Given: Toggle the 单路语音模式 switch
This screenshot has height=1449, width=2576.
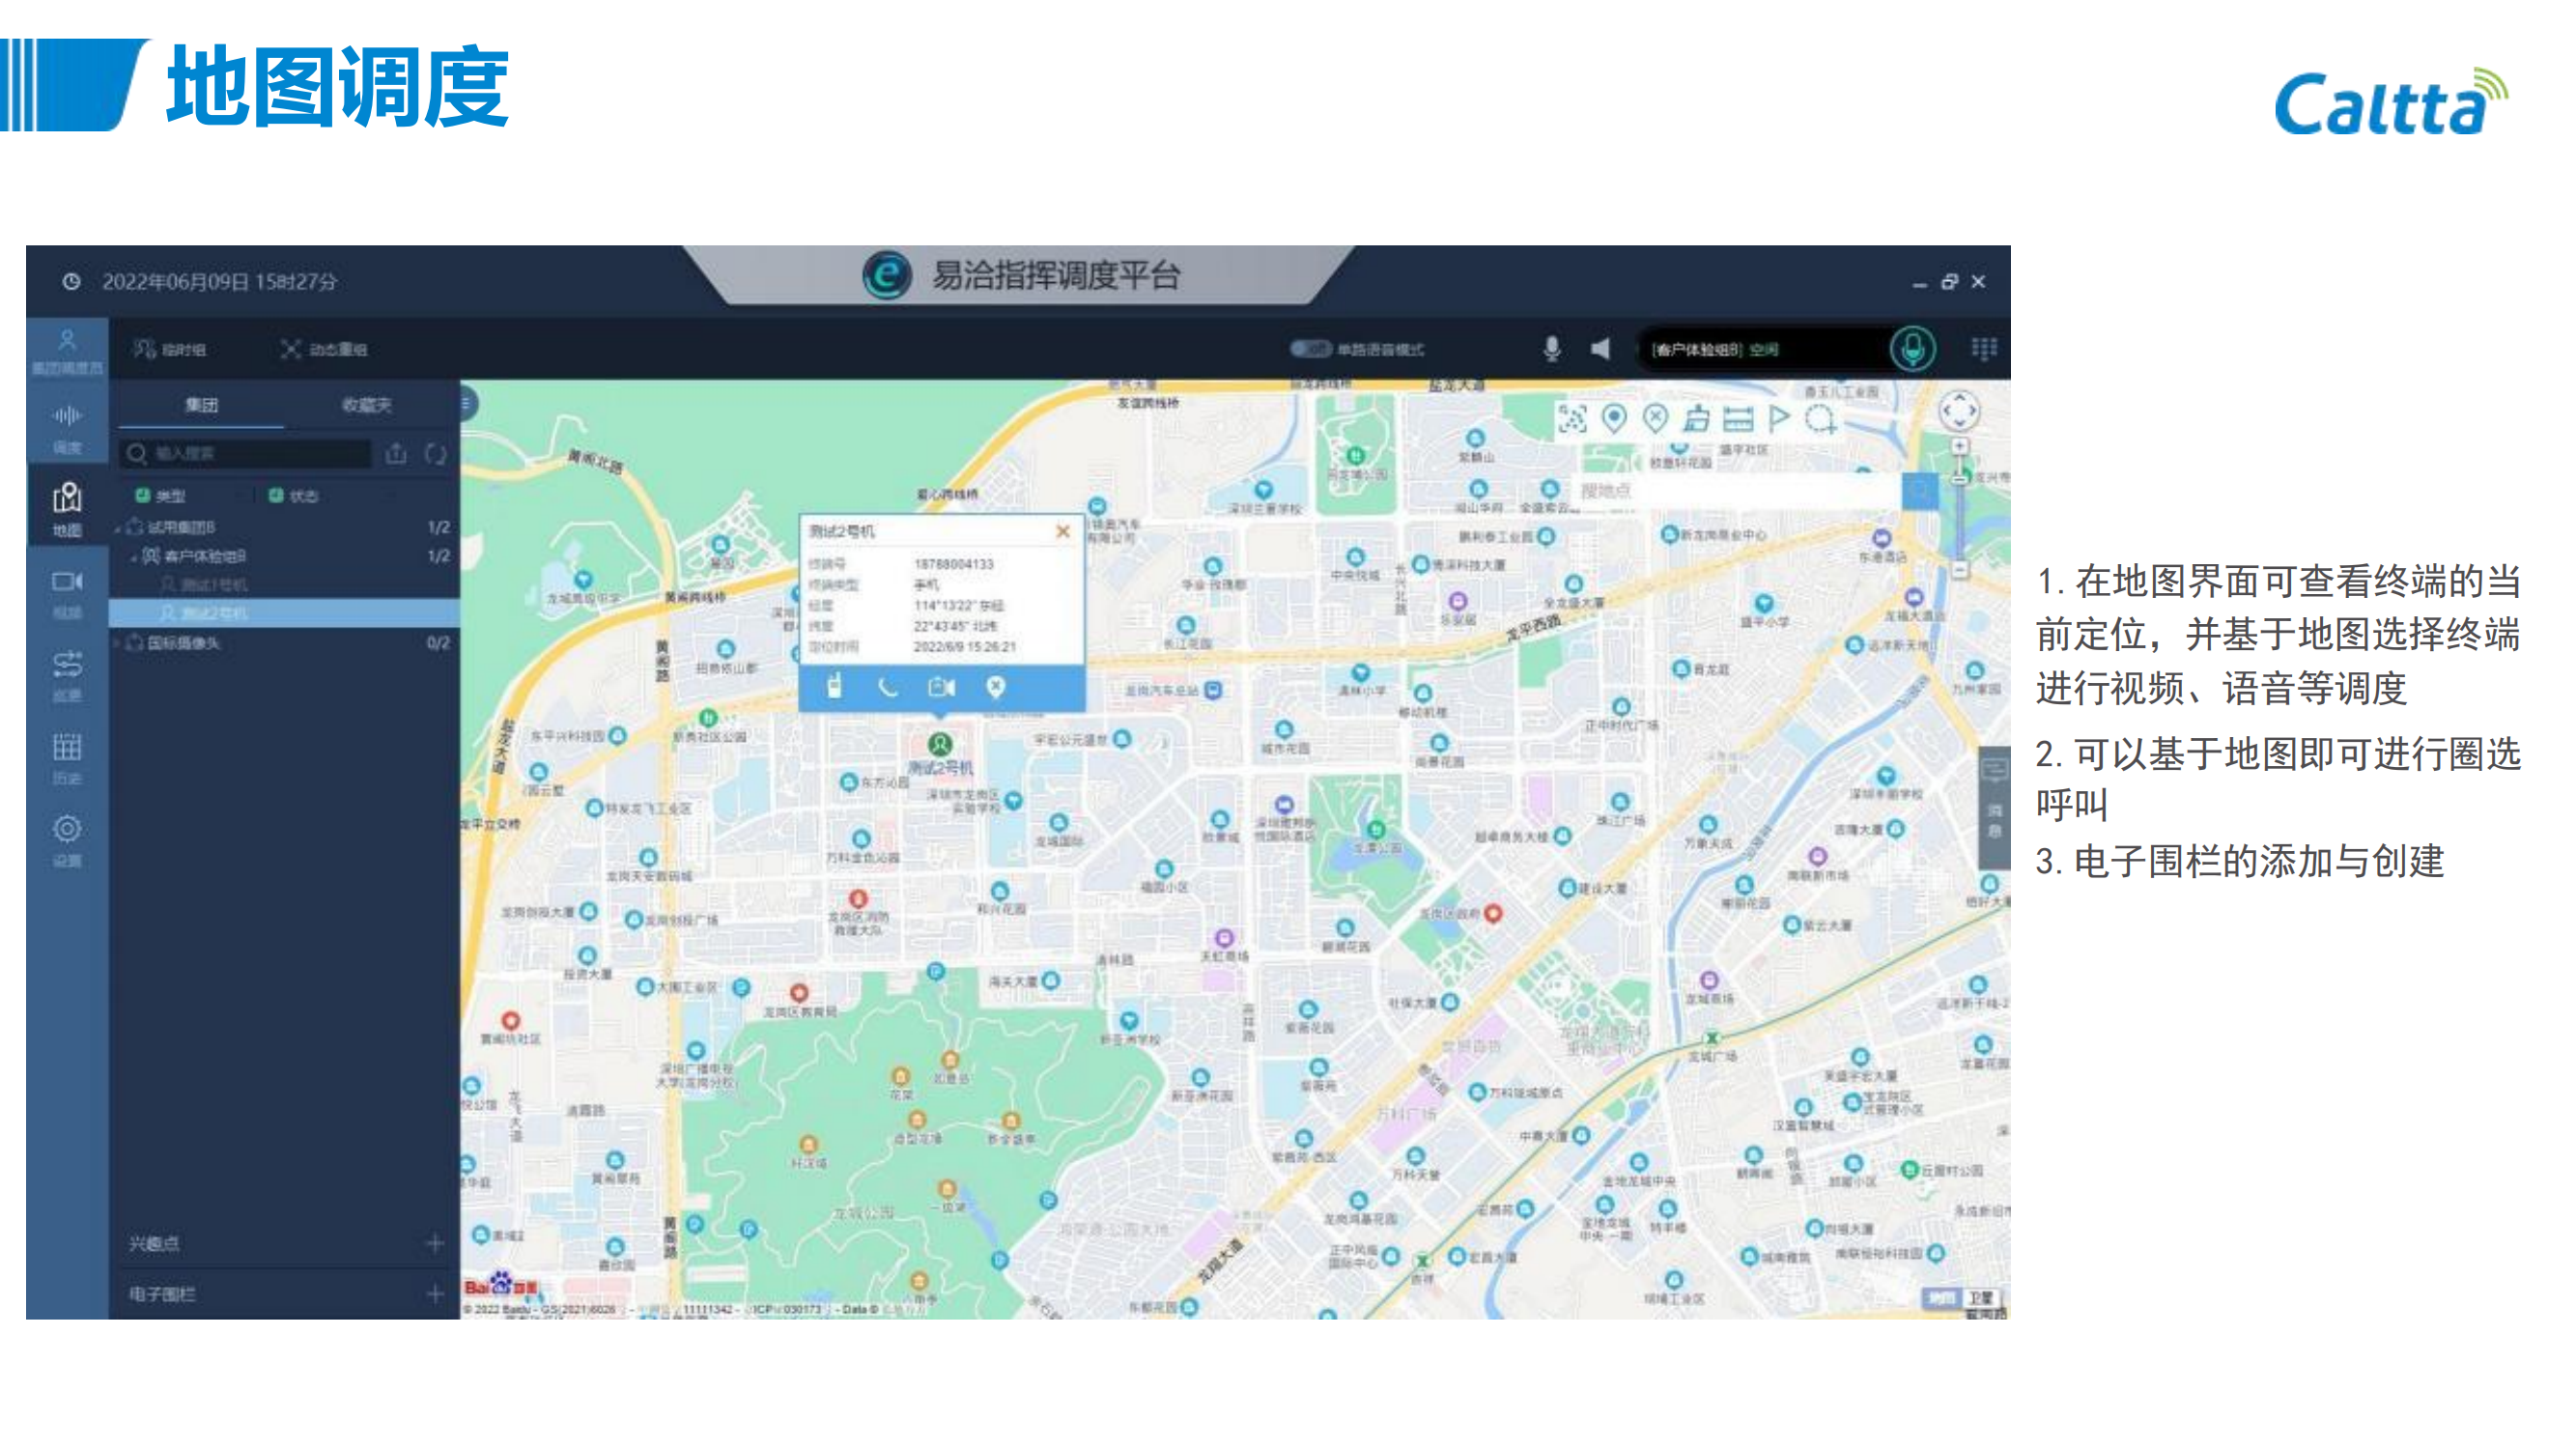Looking at the screenshot, I should 1309,349.
